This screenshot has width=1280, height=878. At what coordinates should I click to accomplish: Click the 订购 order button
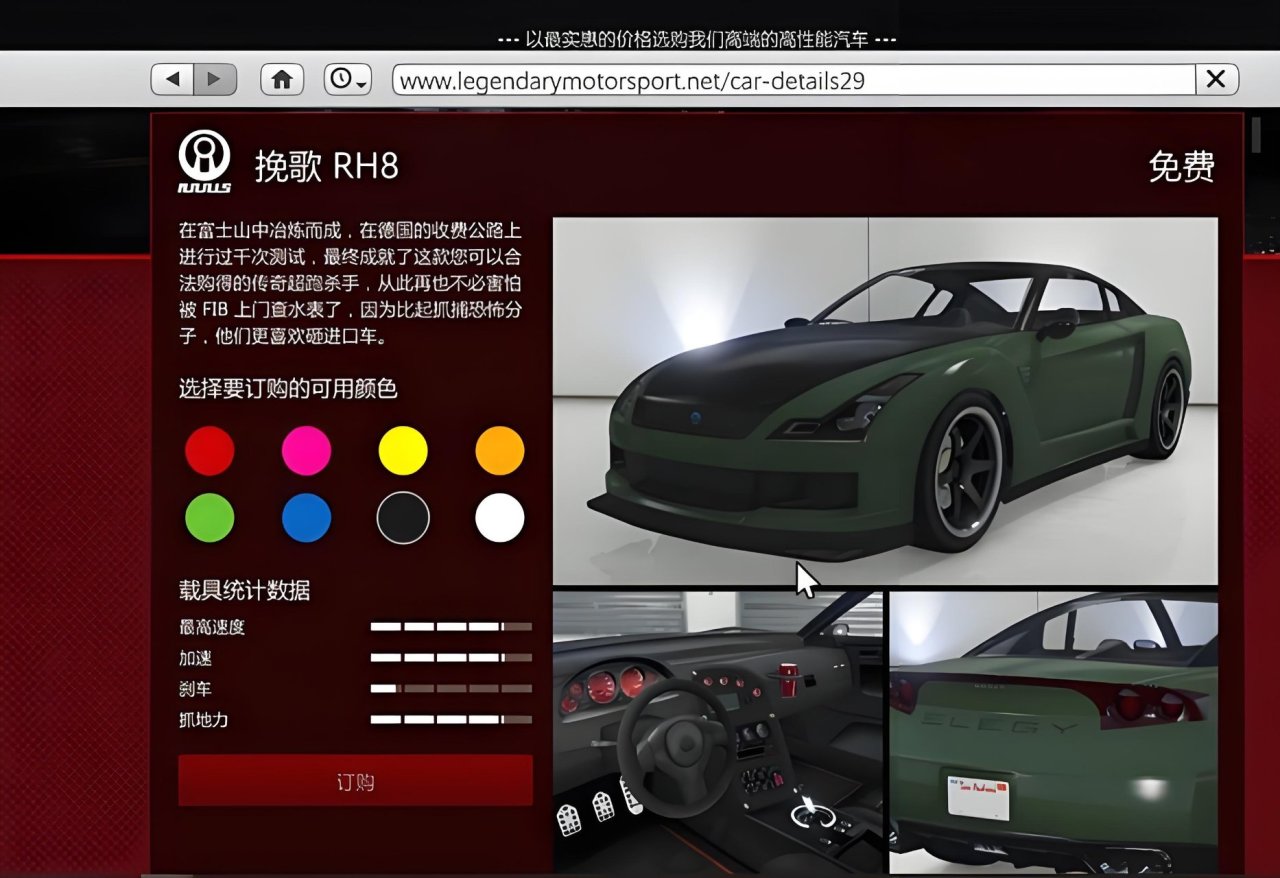pos(355,781)
